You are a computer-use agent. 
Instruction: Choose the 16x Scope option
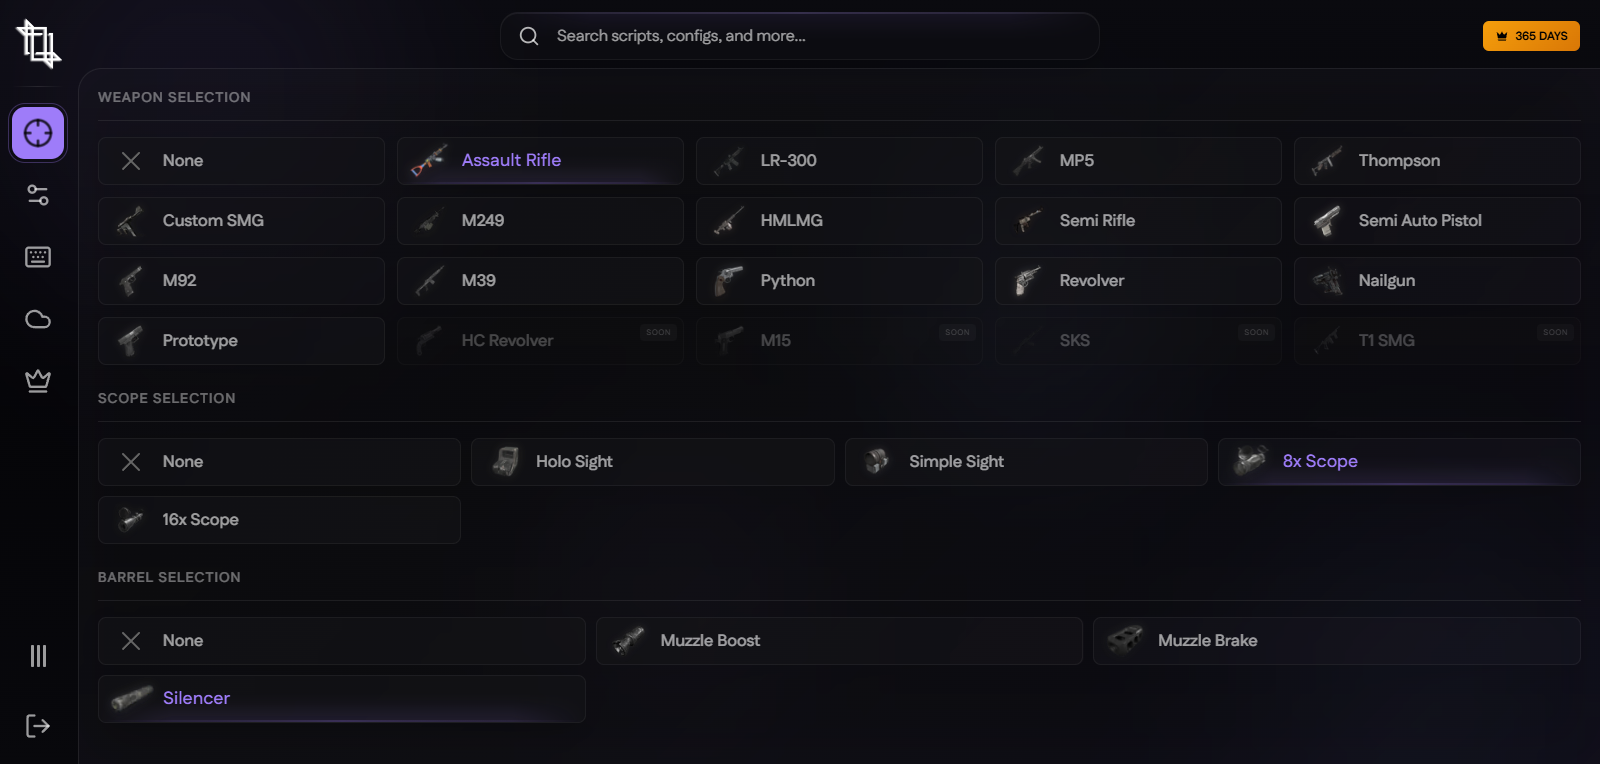pos(279,520)
